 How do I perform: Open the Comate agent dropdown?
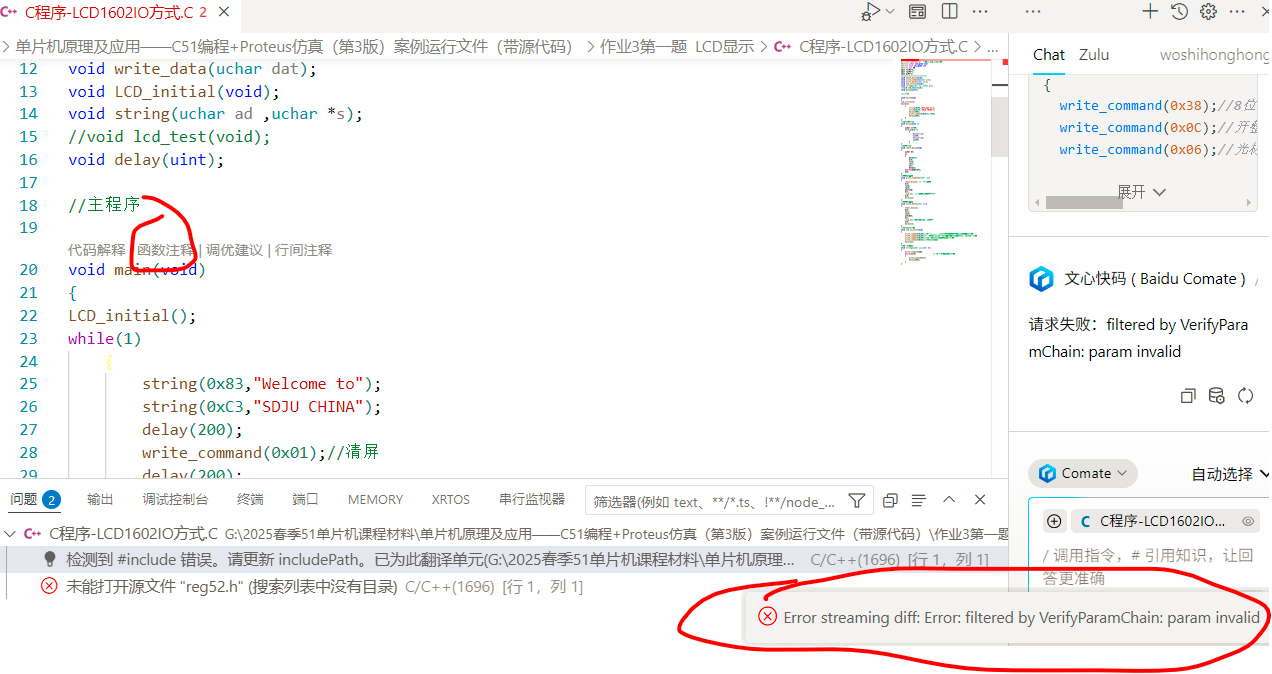1083,473
